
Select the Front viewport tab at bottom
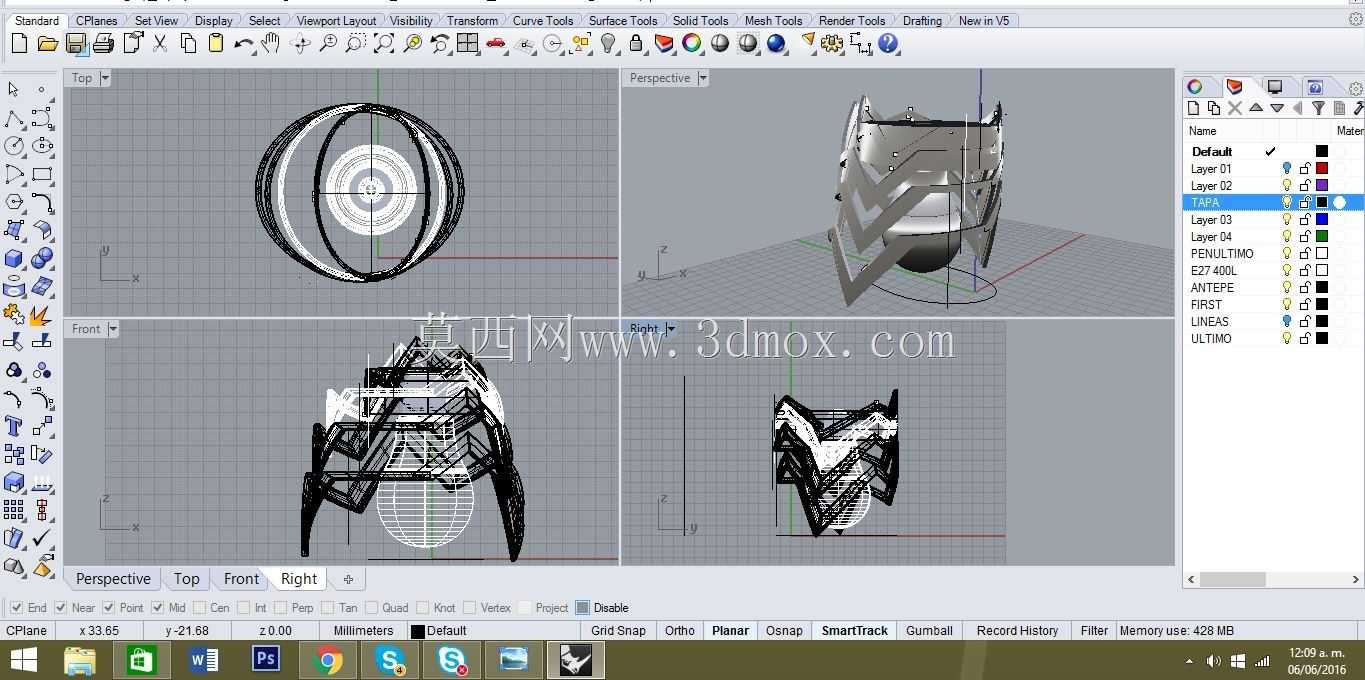tap(241, 579)
